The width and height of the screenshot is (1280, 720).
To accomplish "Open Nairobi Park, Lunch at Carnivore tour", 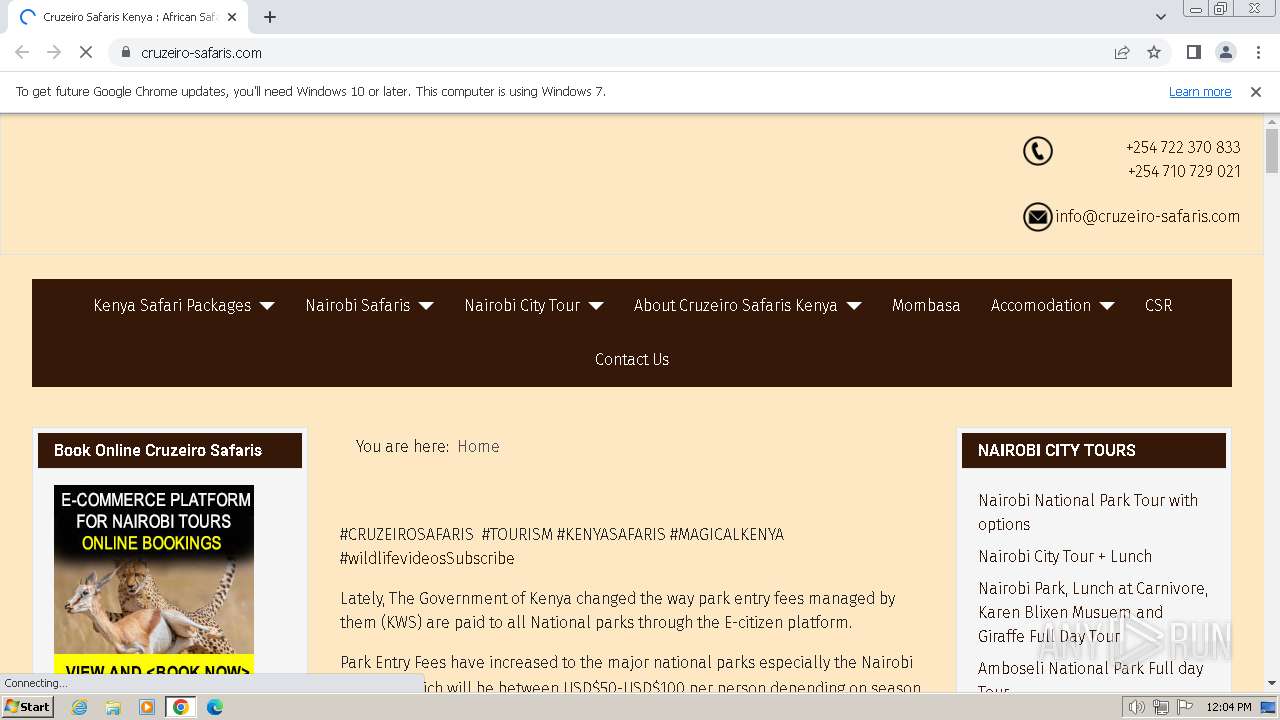I will [1093, 612].
